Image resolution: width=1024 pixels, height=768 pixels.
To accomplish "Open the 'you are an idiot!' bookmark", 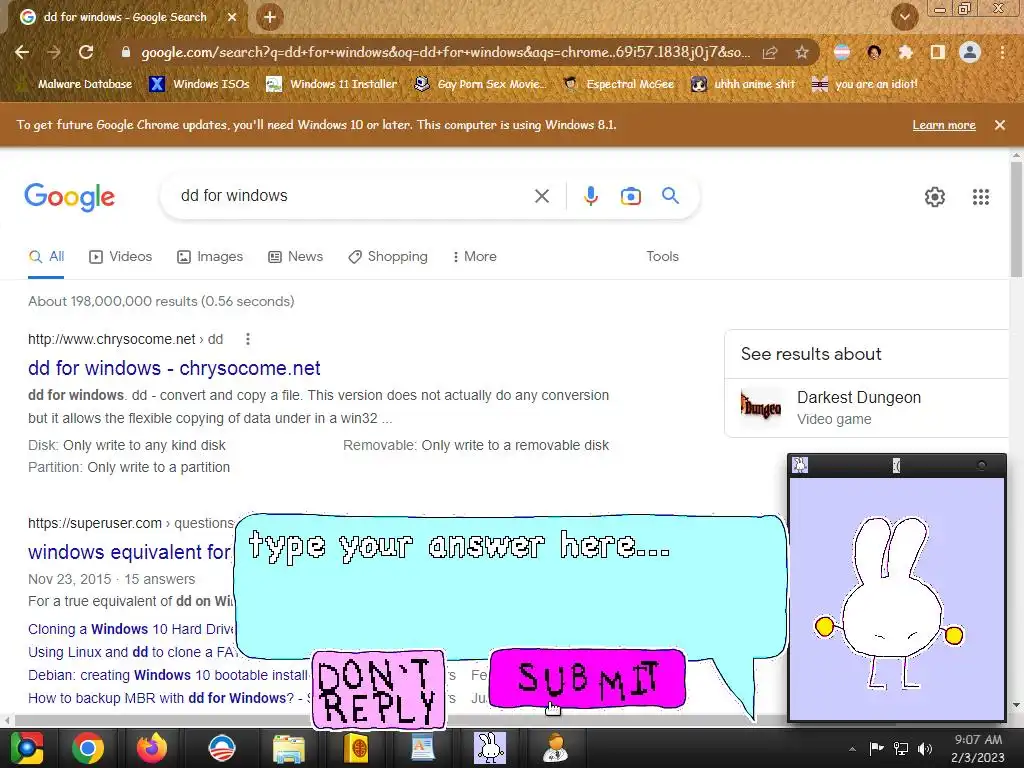I will point(865,84).
